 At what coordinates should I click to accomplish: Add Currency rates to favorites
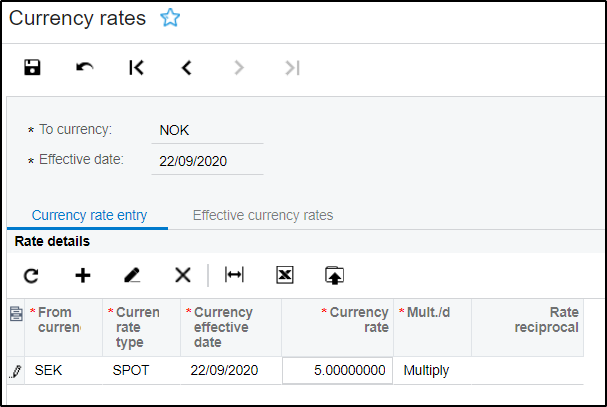click(x=169, y=19)
